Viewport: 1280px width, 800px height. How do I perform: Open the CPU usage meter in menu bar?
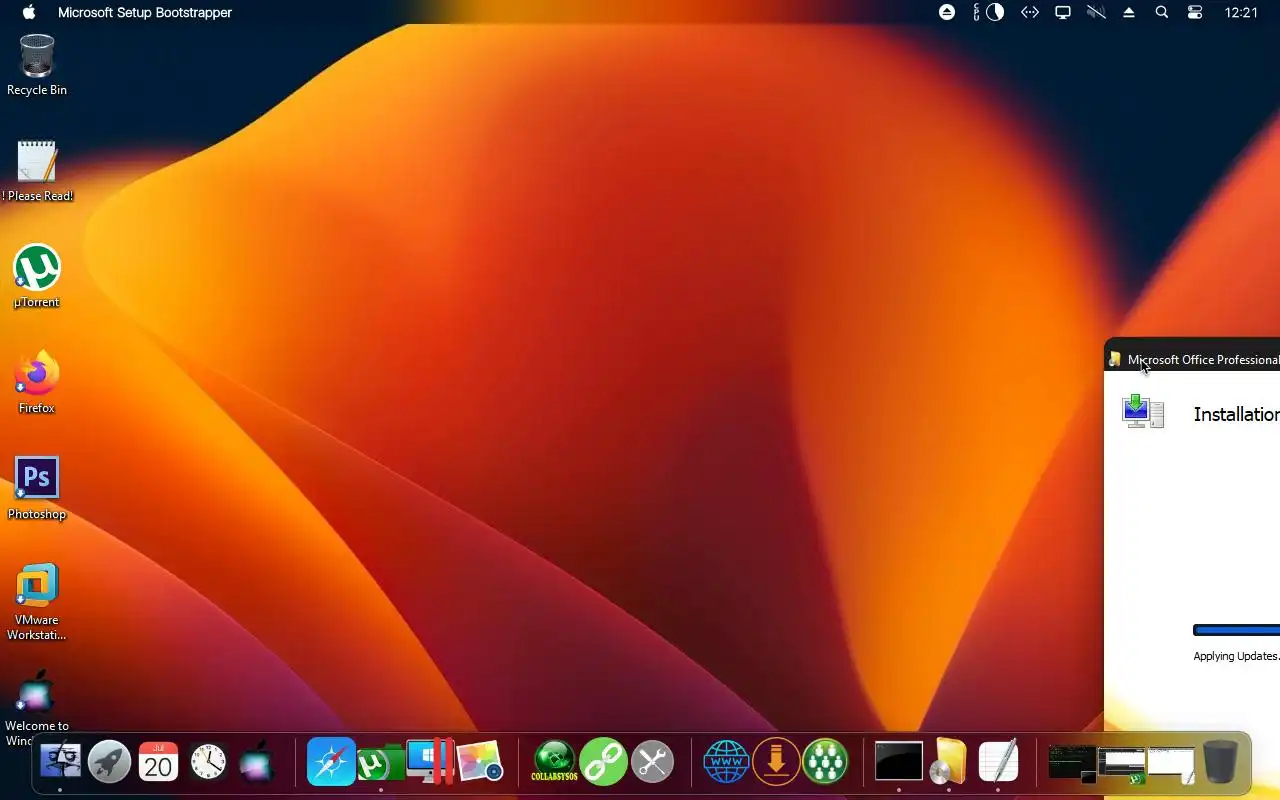click(989, 12)
